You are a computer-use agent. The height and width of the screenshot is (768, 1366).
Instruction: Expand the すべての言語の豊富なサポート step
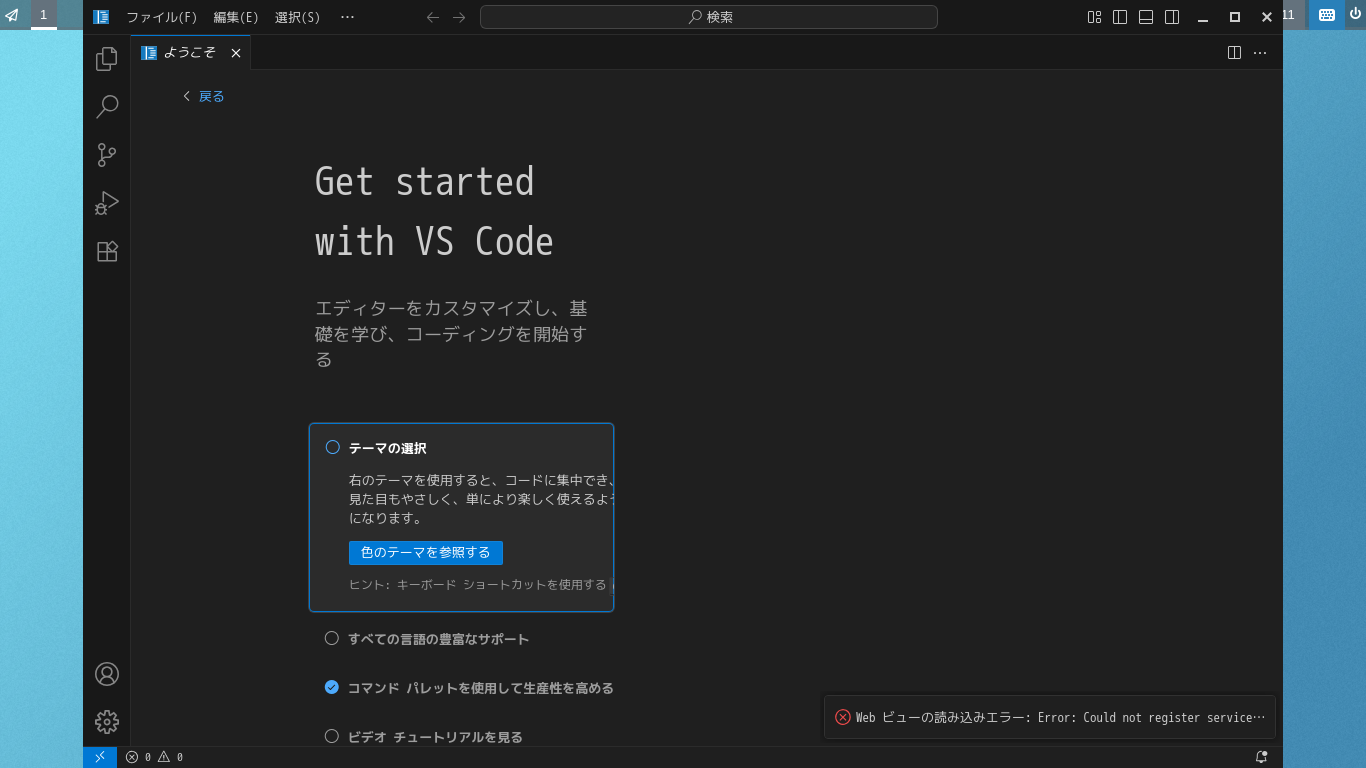click(x=438, y=639)
